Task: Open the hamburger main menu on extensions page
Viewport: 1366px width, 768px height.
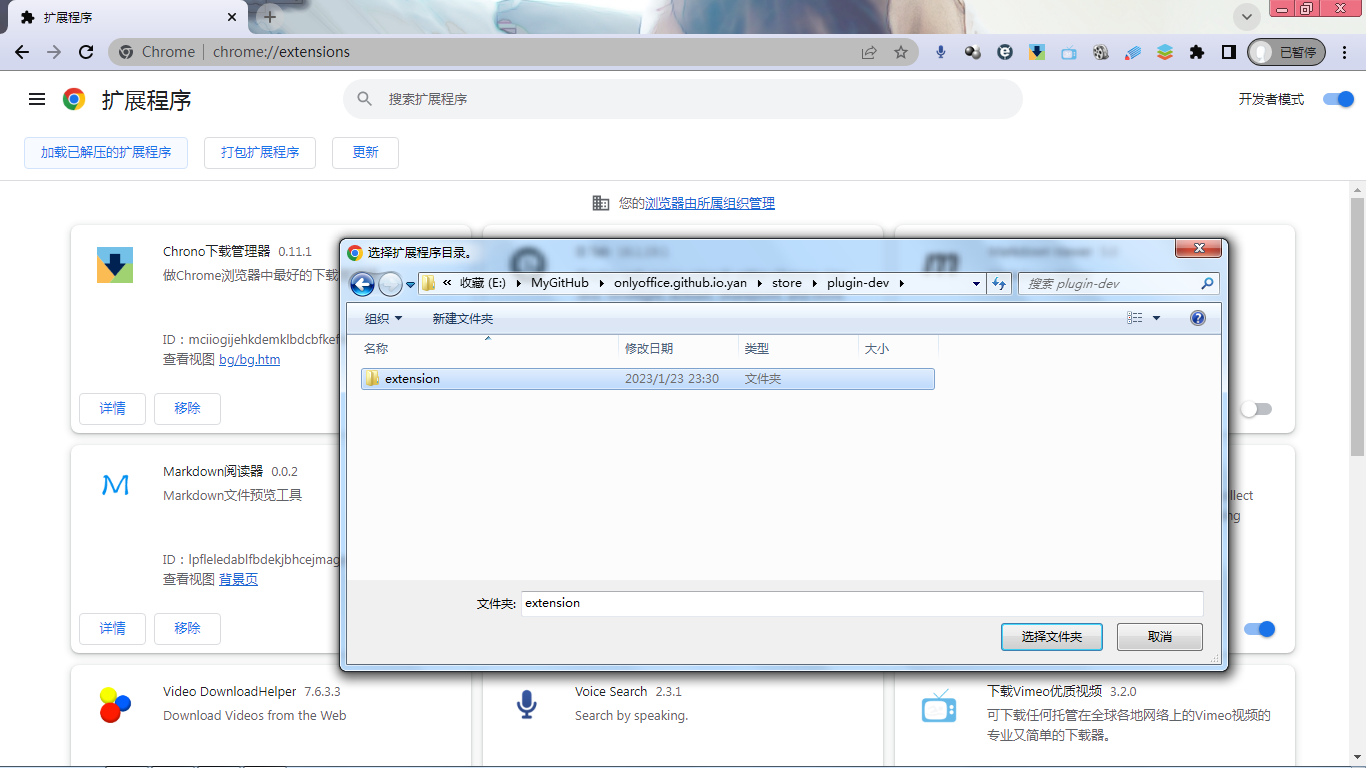Action: [37, 99]
